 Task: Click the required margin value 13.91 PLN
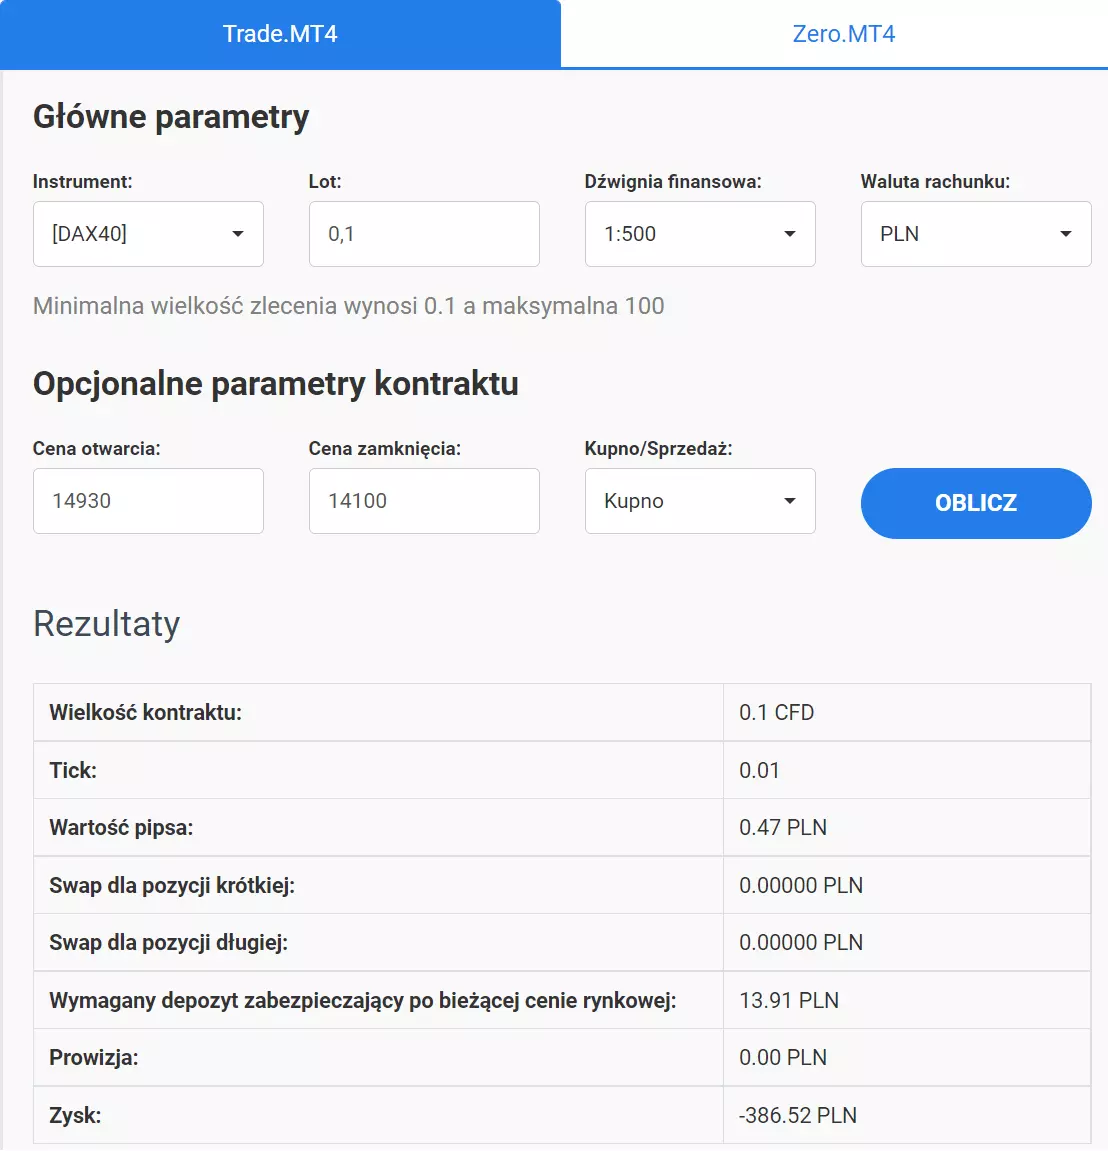pos(789,1001)
